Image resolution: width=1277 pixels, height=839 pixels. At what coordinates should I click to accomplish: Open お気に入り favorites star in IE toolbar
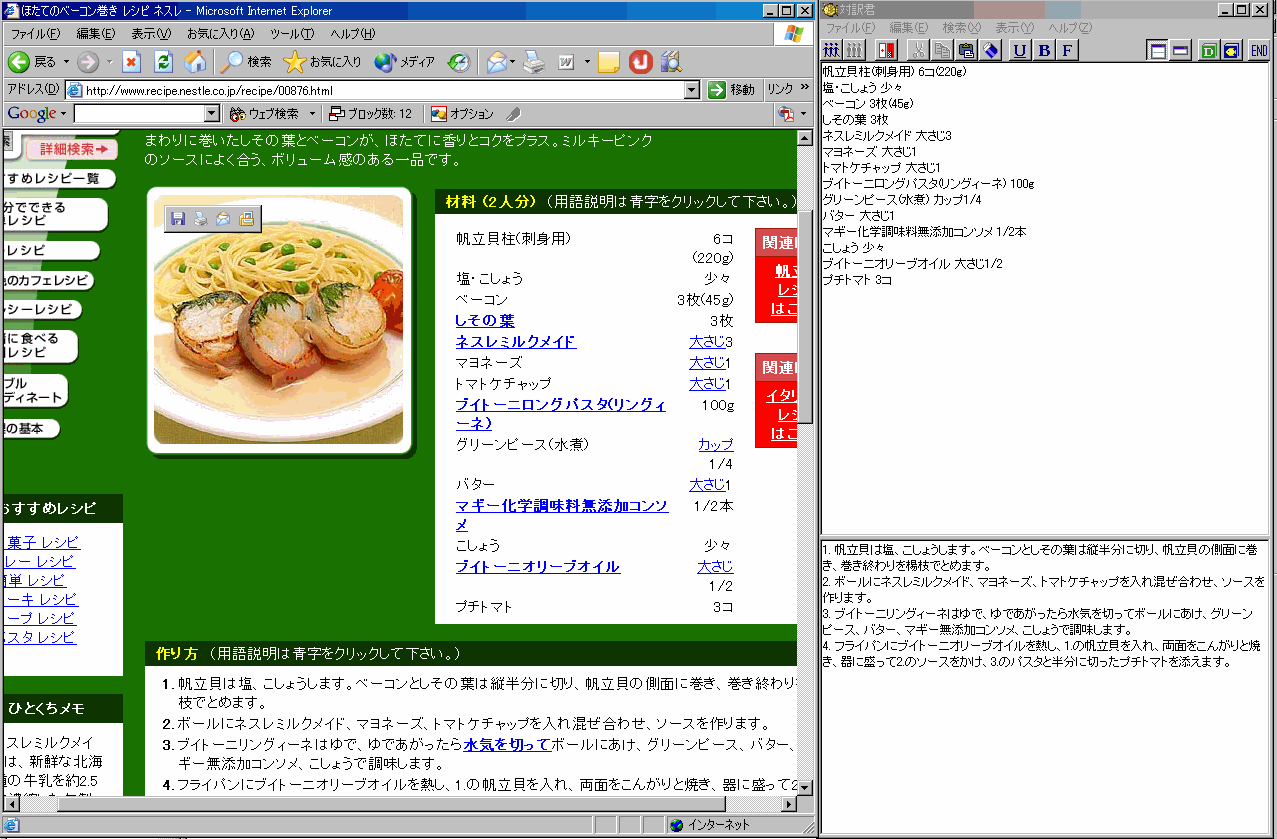(x=322, y=62)
